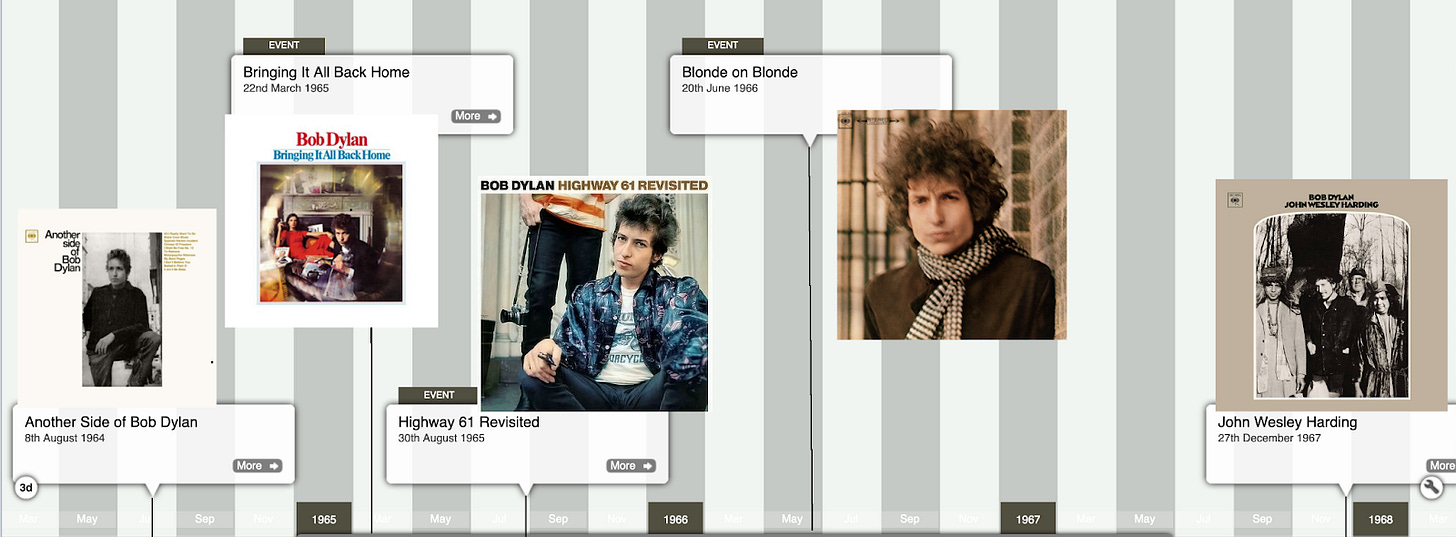Click the EVENT tag above Highway 61 Revisited
The image size is (1456, 537).
[x=438, y=395]
